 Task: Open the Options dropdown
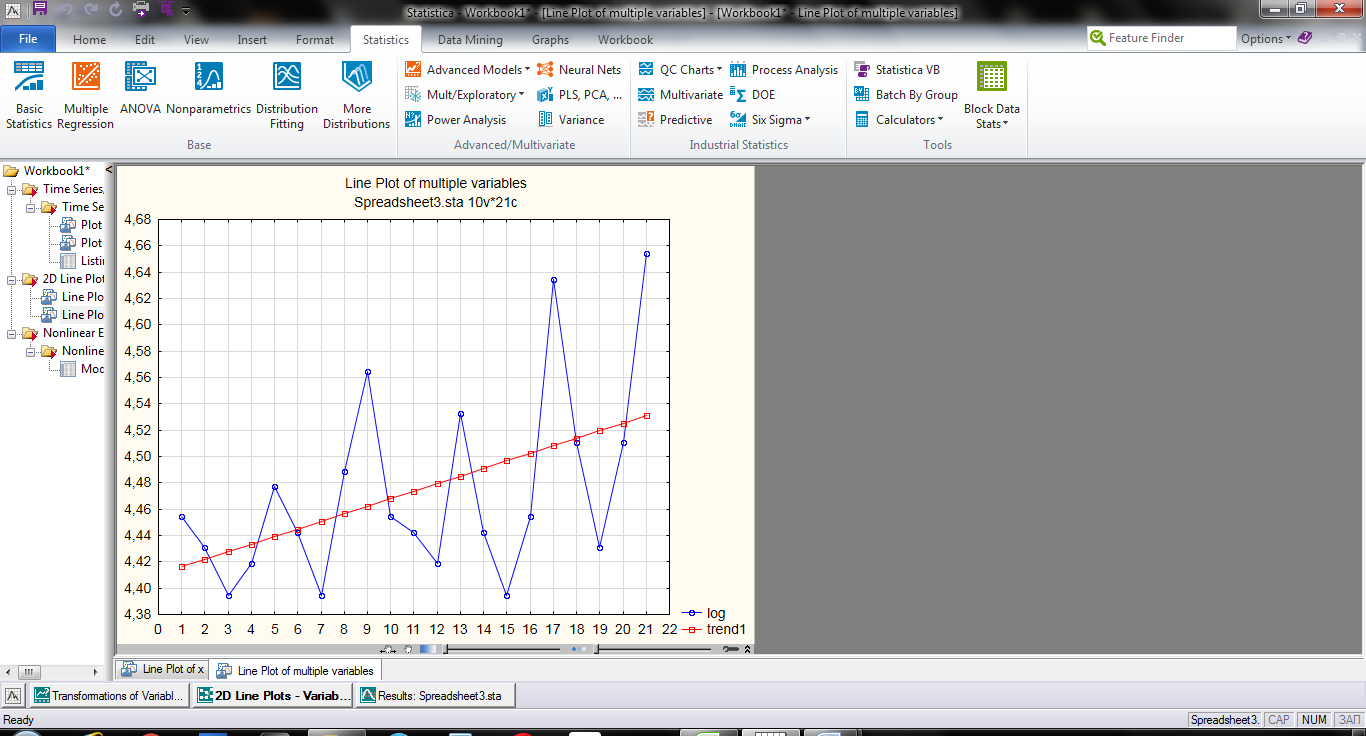pos(1266,39)
